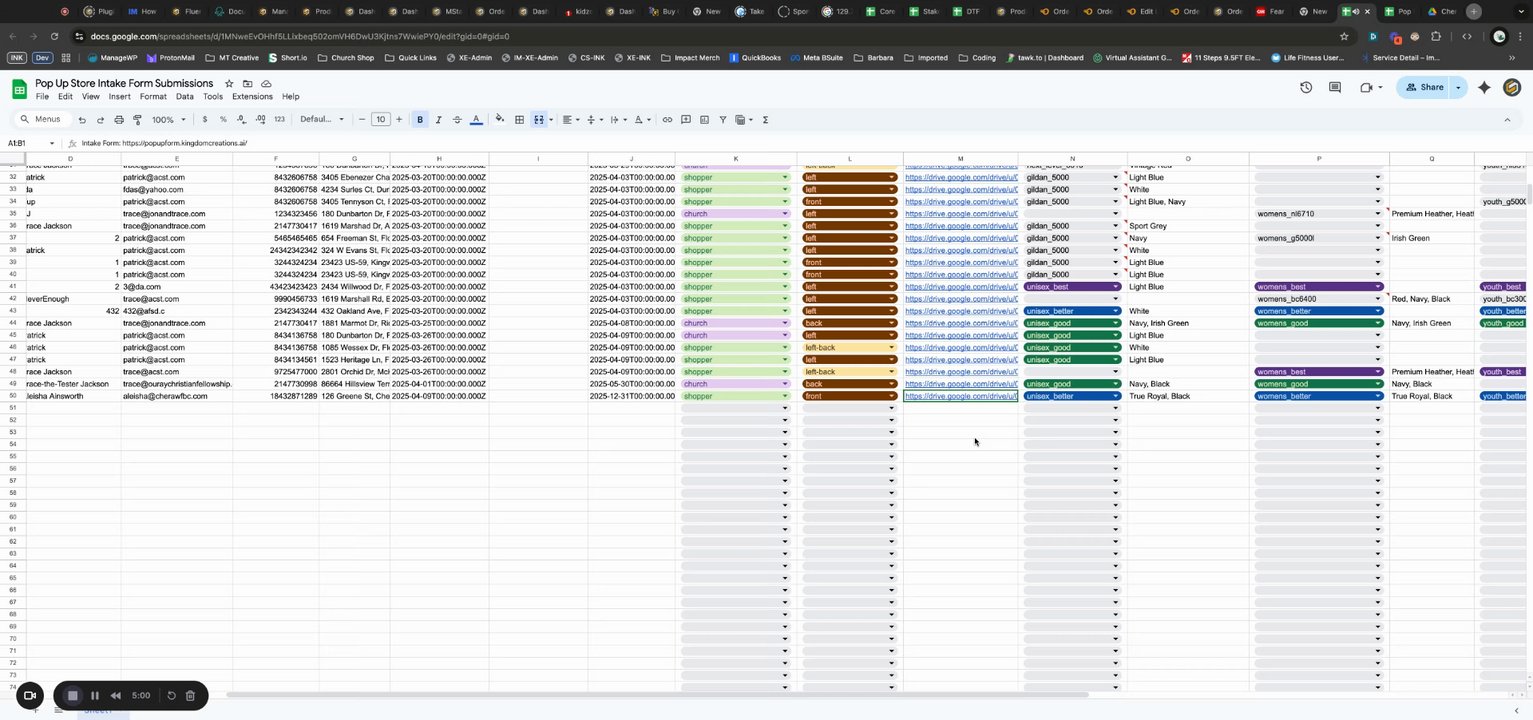Open the Drive link in row 50
This screenshot has width=1533, height=720.
[960, 396]
